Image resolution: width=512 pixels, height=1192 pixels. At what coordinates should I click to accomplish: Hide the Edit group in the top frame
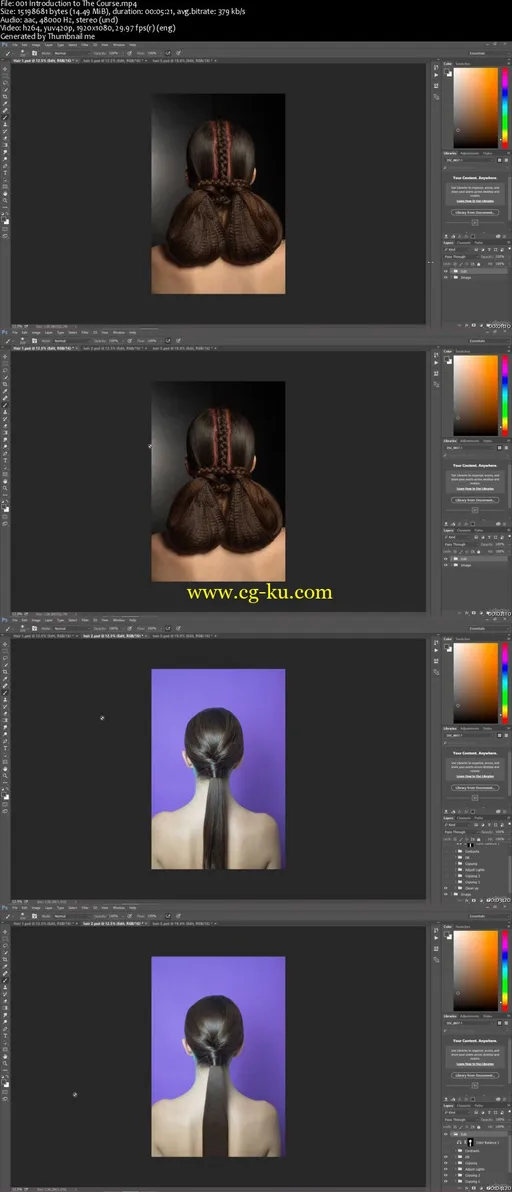tap(446, 271)
